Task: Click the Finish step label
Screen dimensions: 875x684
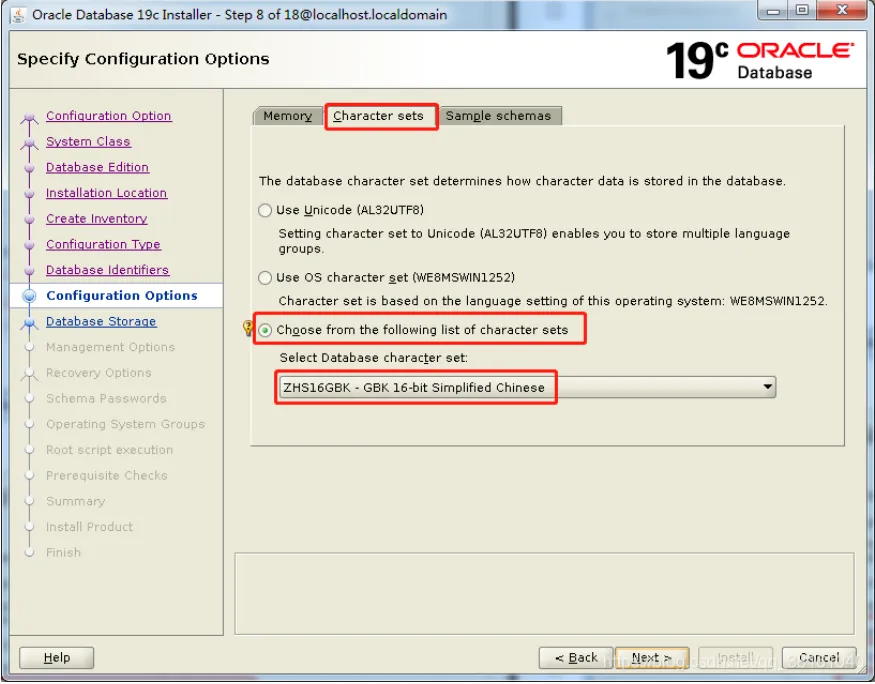Action: coord(63,552)
